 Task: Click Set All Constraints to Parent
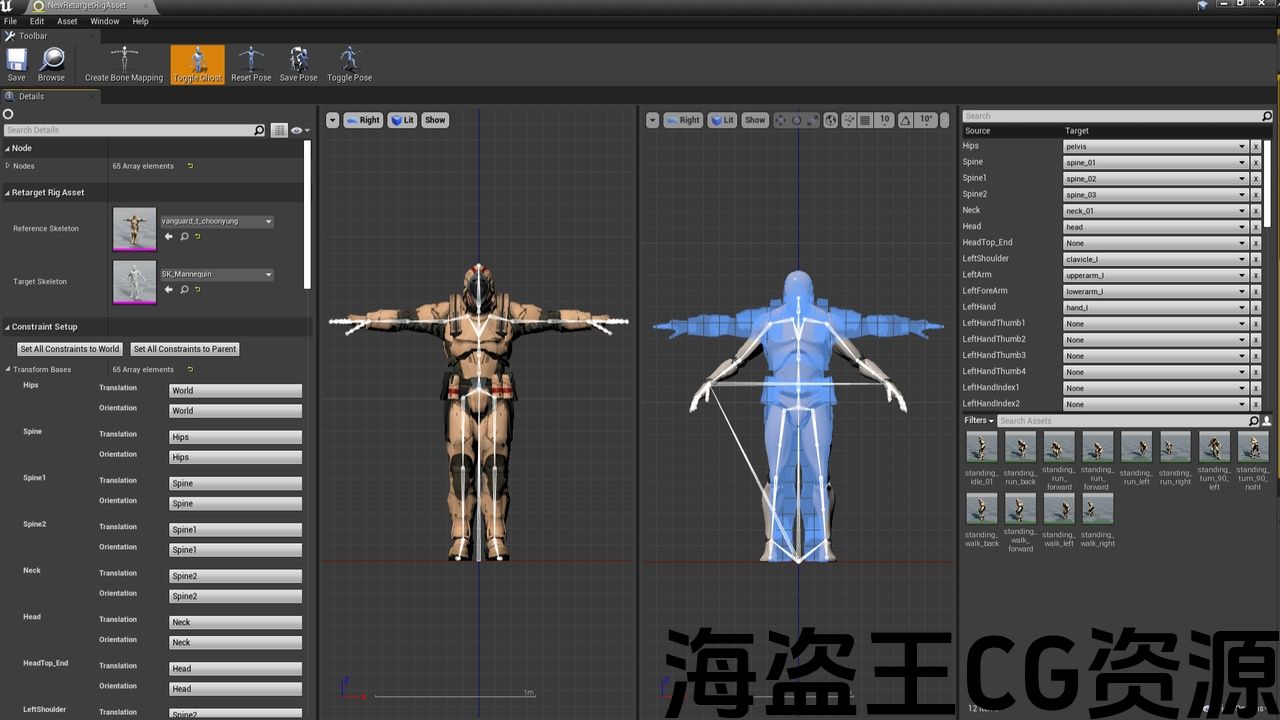coord(185,349)
